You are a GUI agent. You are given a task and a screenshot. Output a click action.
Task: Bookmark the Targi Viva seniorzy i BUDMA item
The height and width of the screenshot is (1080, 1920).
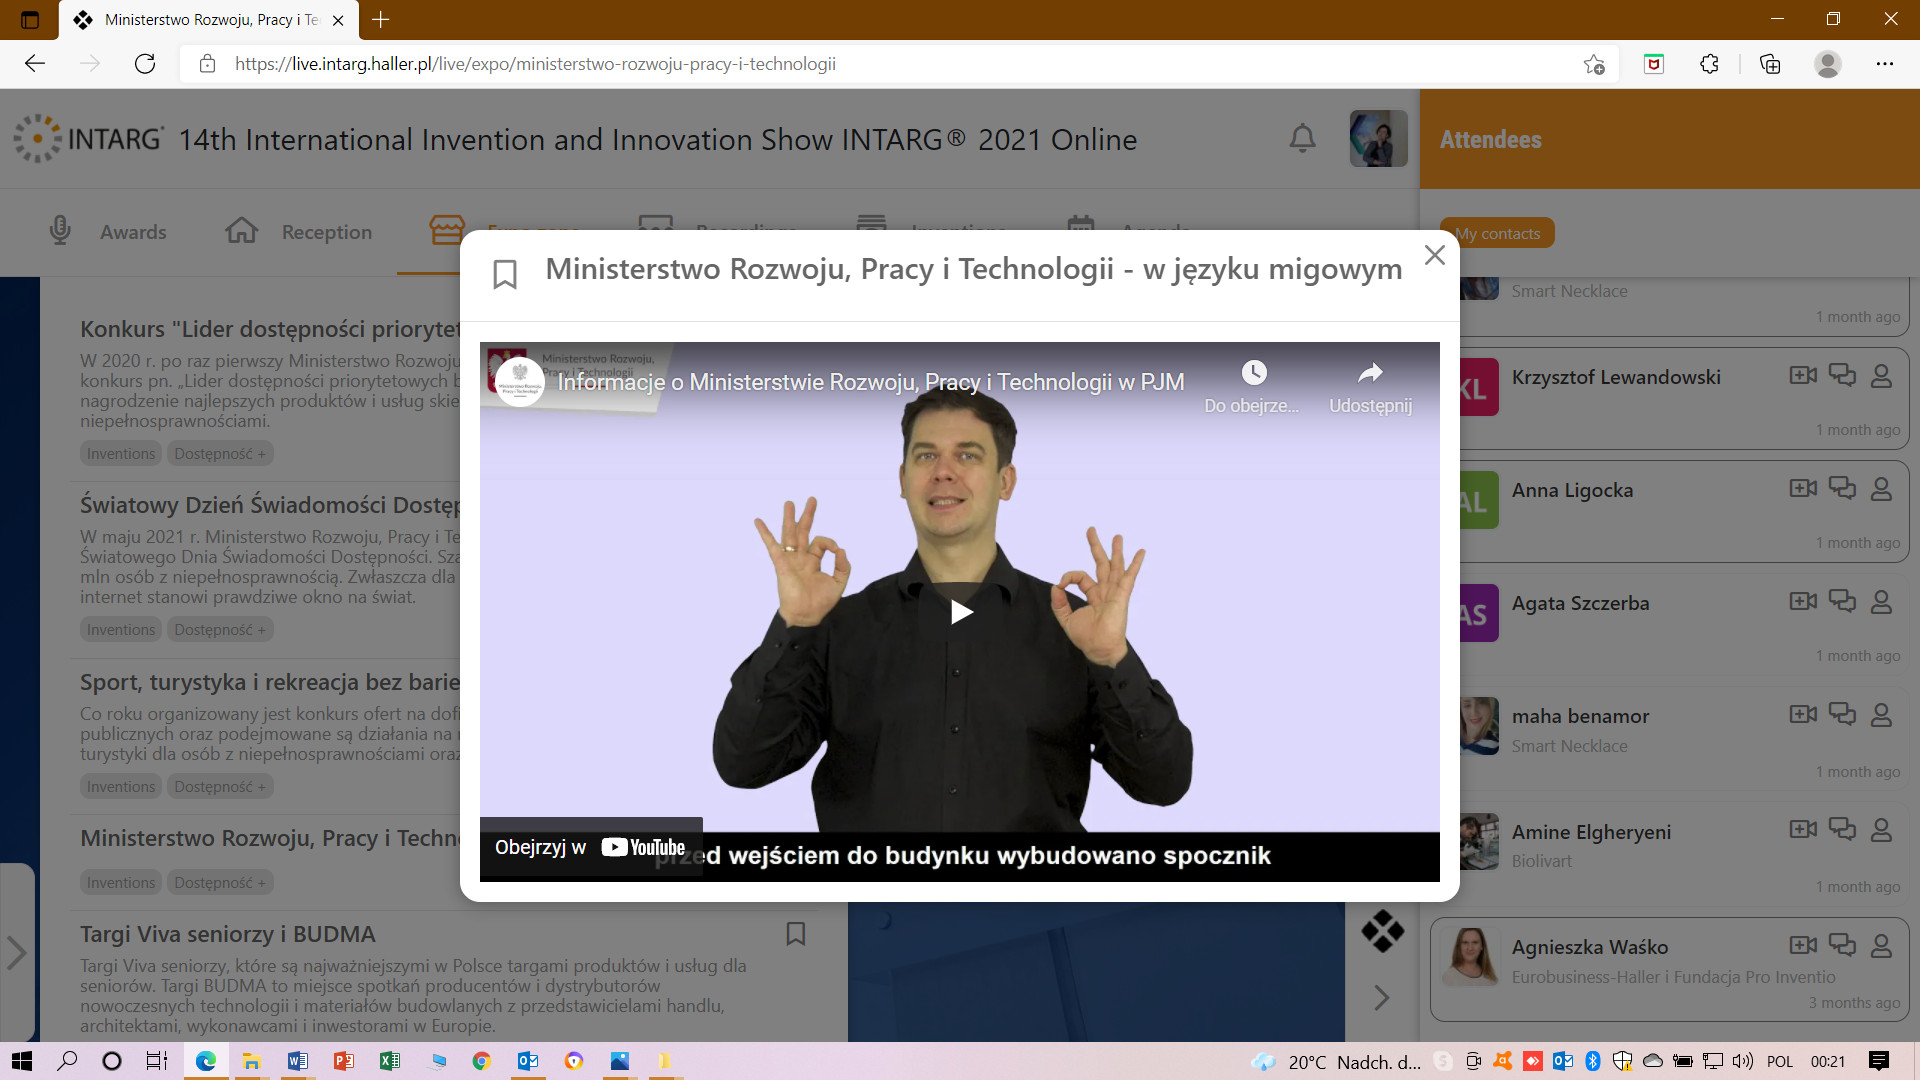796,934
